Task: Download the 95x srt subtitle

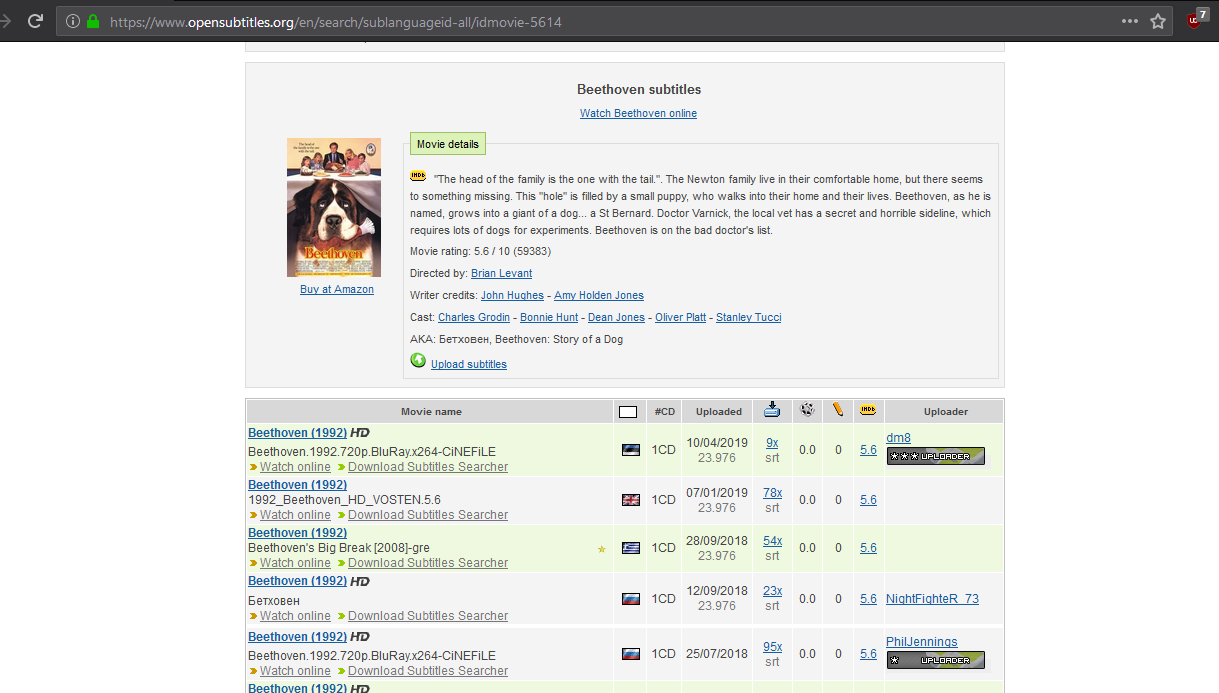Action: pyautogui.click(x=772, y=647)
